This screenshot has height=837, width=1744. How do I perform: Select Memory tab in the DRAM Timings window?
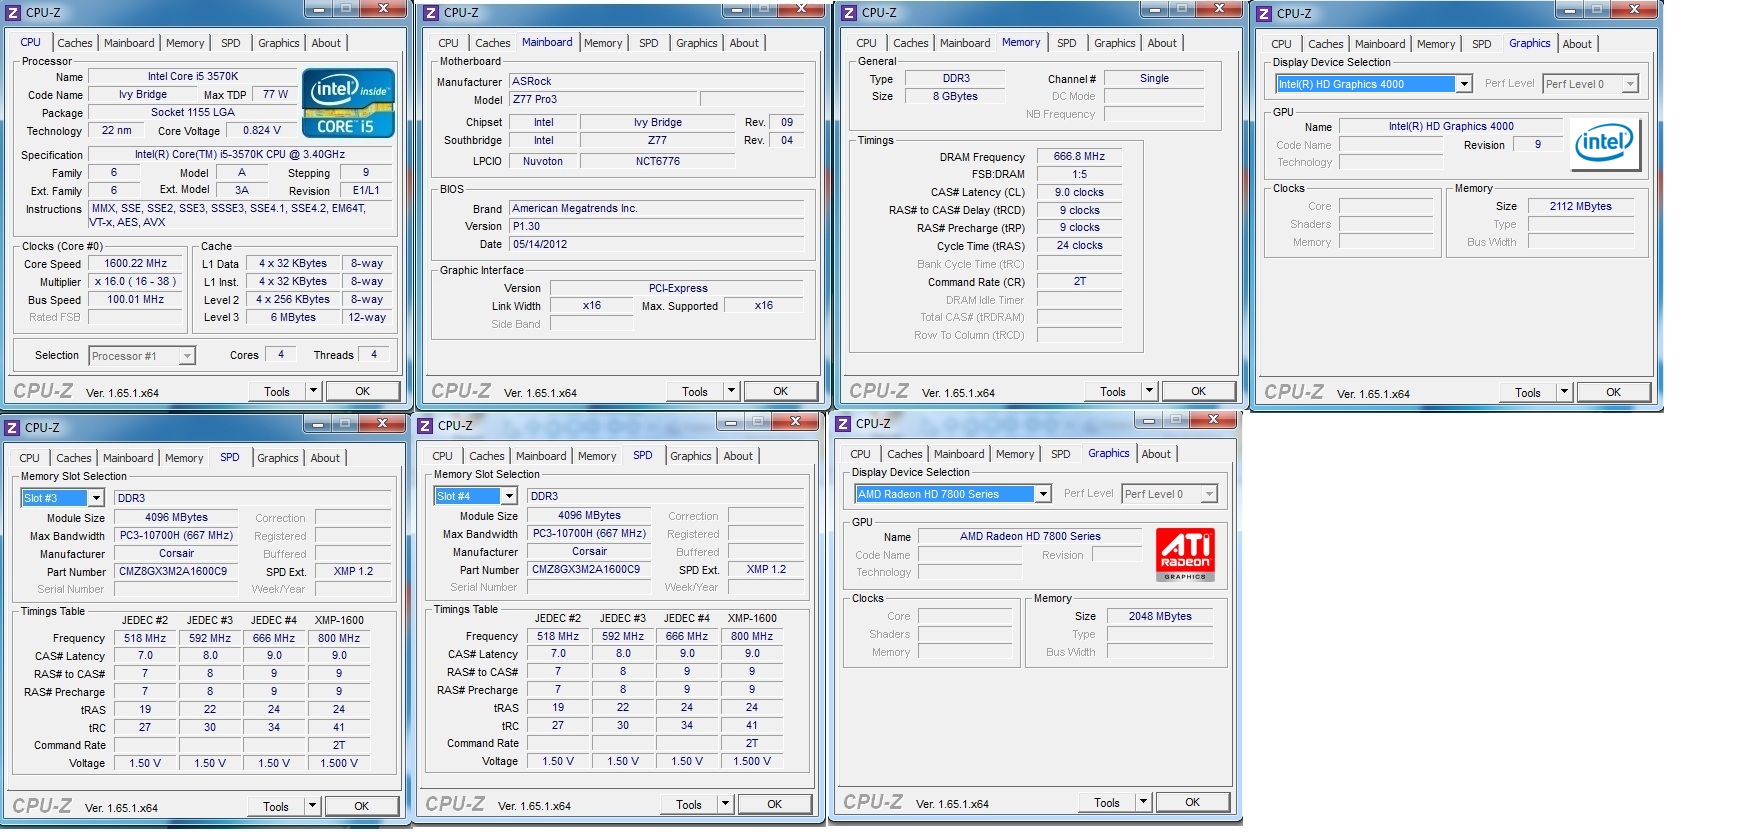tap(1021, 42)
